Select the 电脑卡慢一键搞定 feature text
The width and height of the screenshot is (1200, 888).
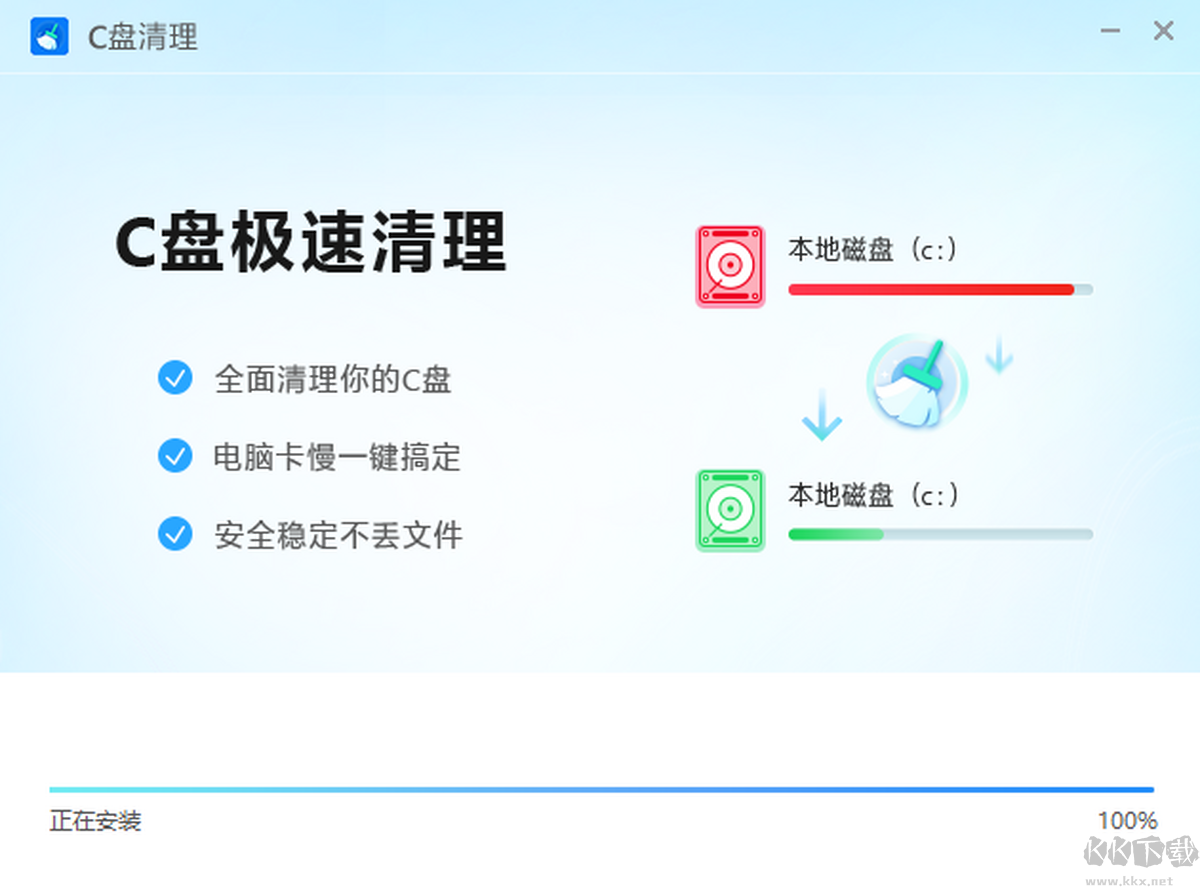point(337,458)
